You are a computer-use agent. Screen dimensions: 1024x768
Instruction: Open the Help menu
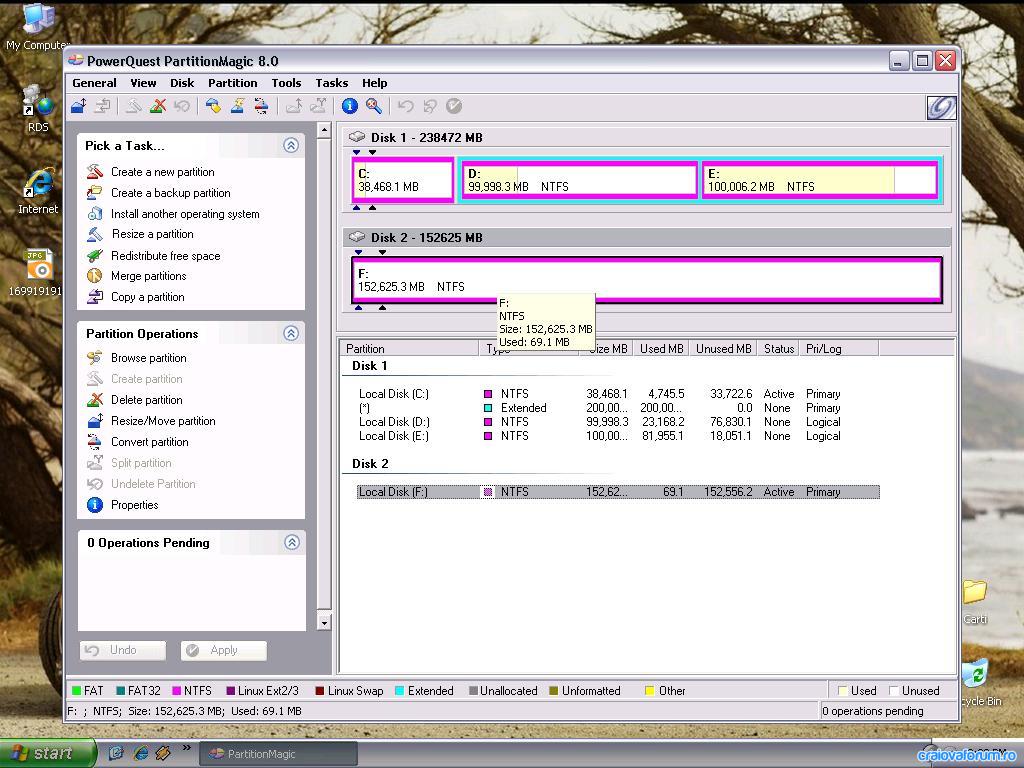click(x=375, y=83)
